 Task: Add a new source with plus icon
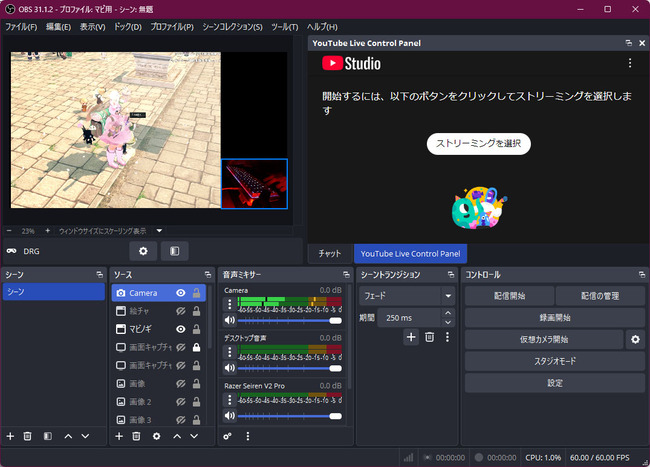click(119, 436)
